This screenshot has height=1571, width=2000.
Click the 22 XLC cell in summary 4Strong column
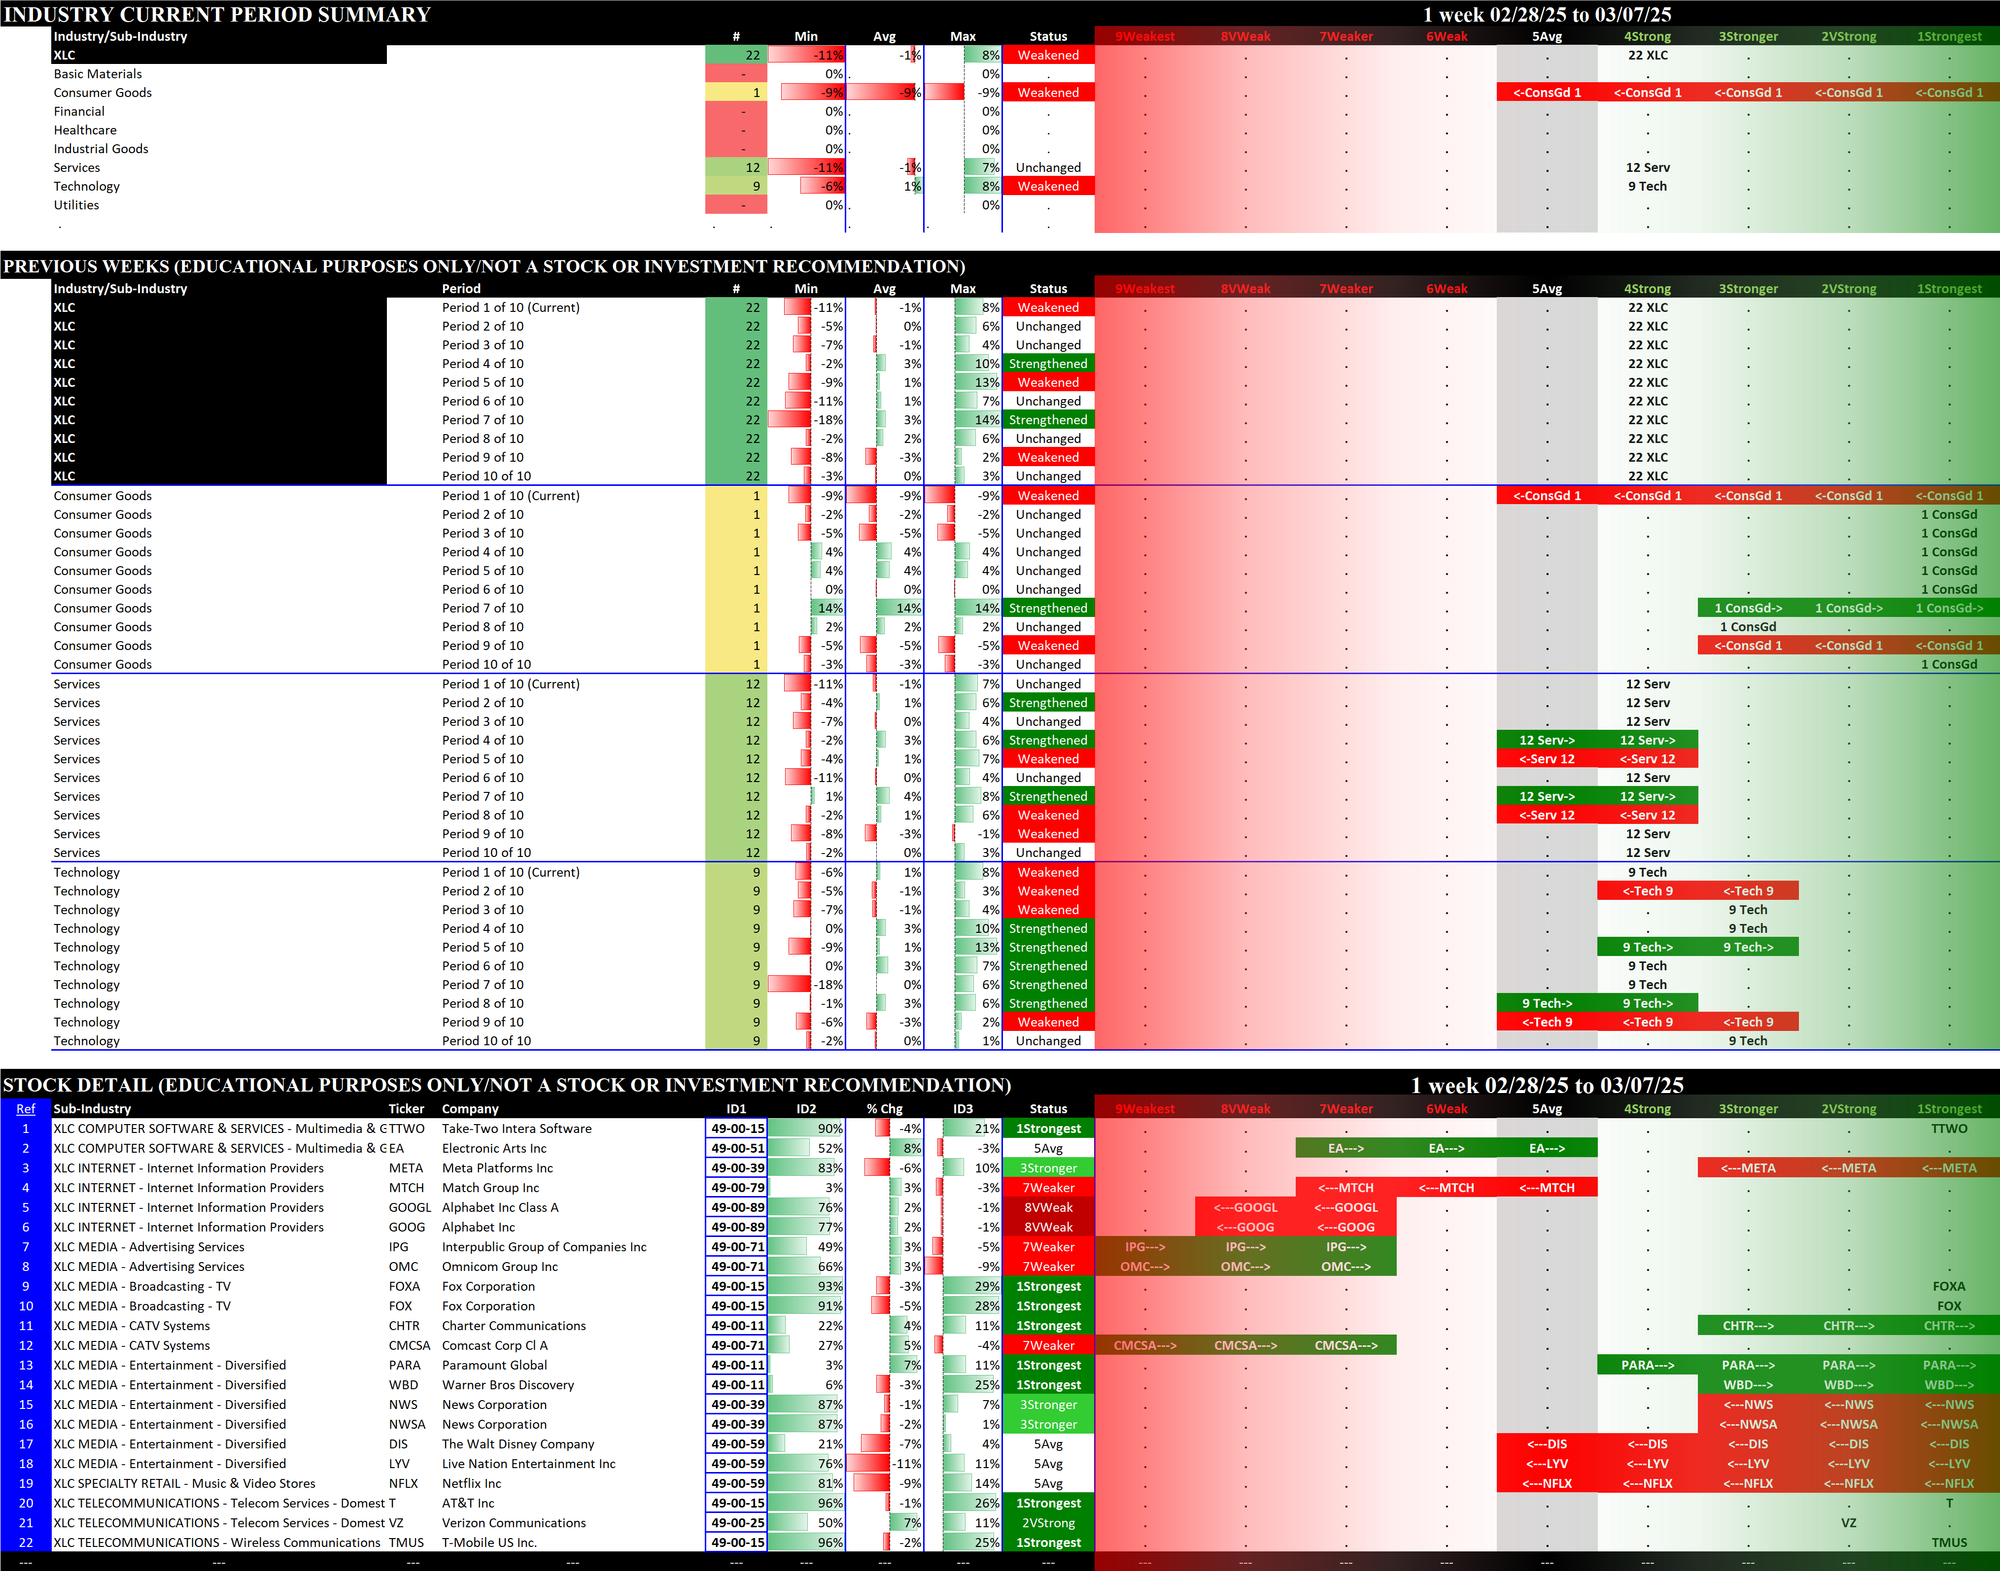[1647, 56]
